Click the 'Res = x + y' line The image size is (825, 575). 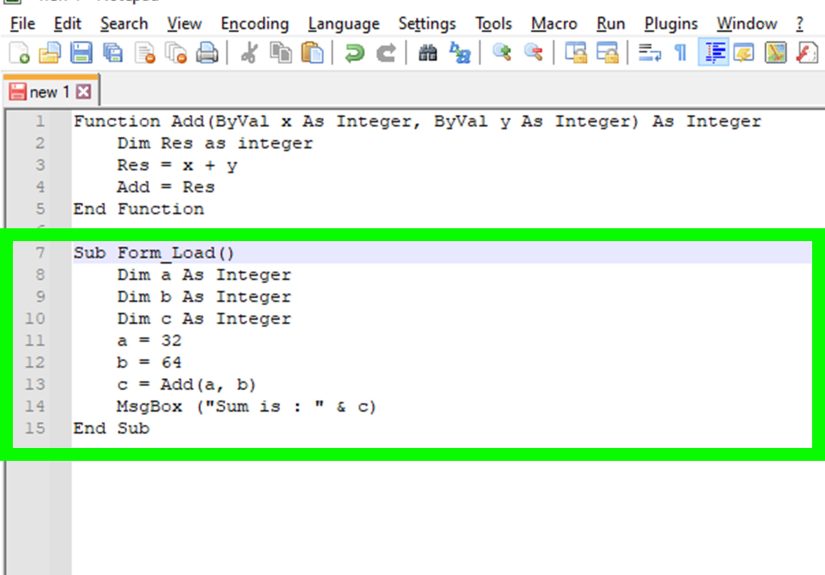[x=177, y=165]
